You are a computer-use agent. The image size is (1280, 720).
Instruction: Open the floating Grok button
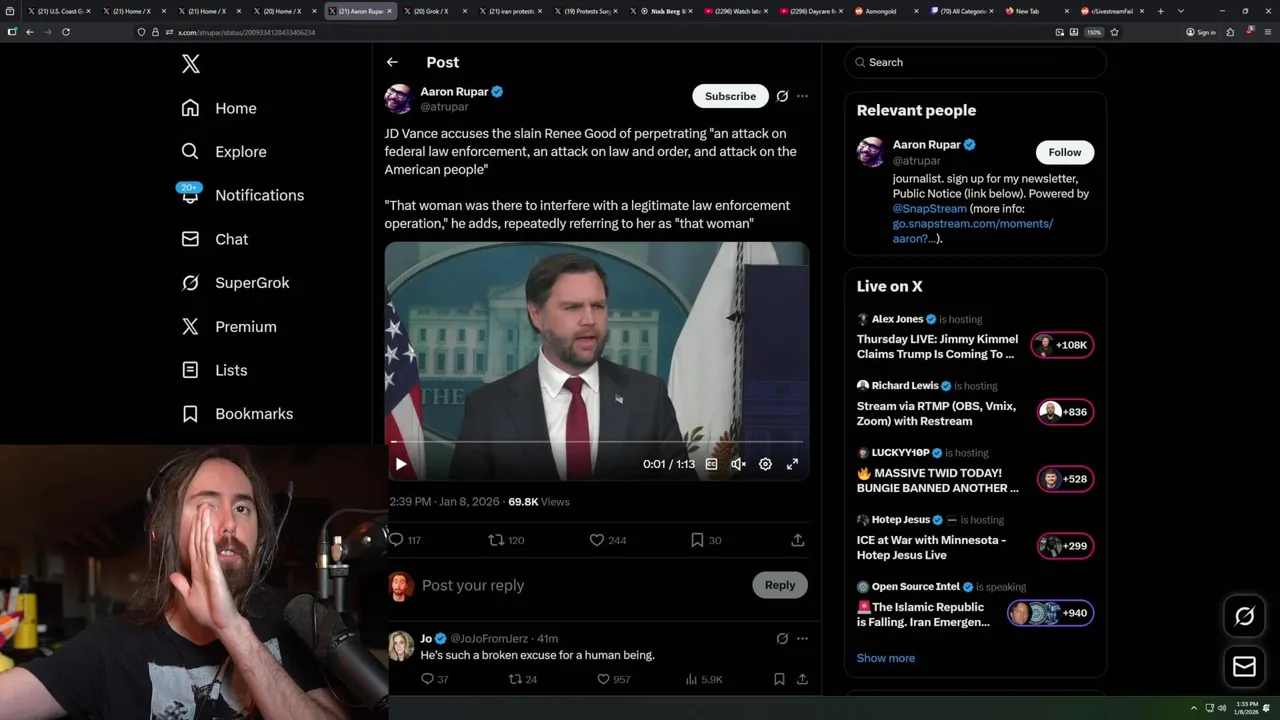(1244, 616)
